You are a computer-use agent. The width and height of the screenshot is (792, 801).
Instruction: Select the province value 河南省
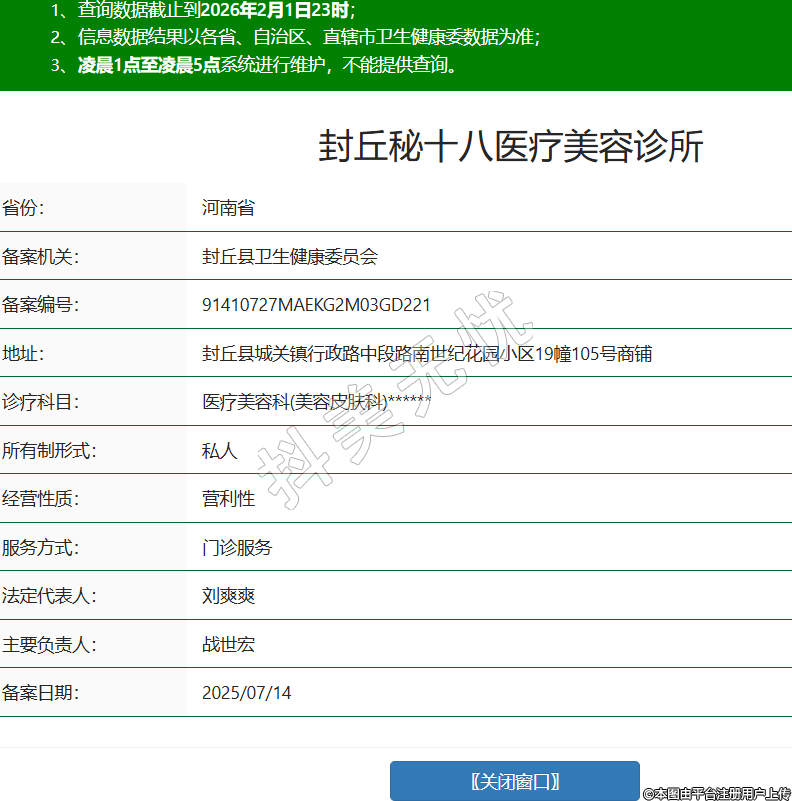[228, 208]
